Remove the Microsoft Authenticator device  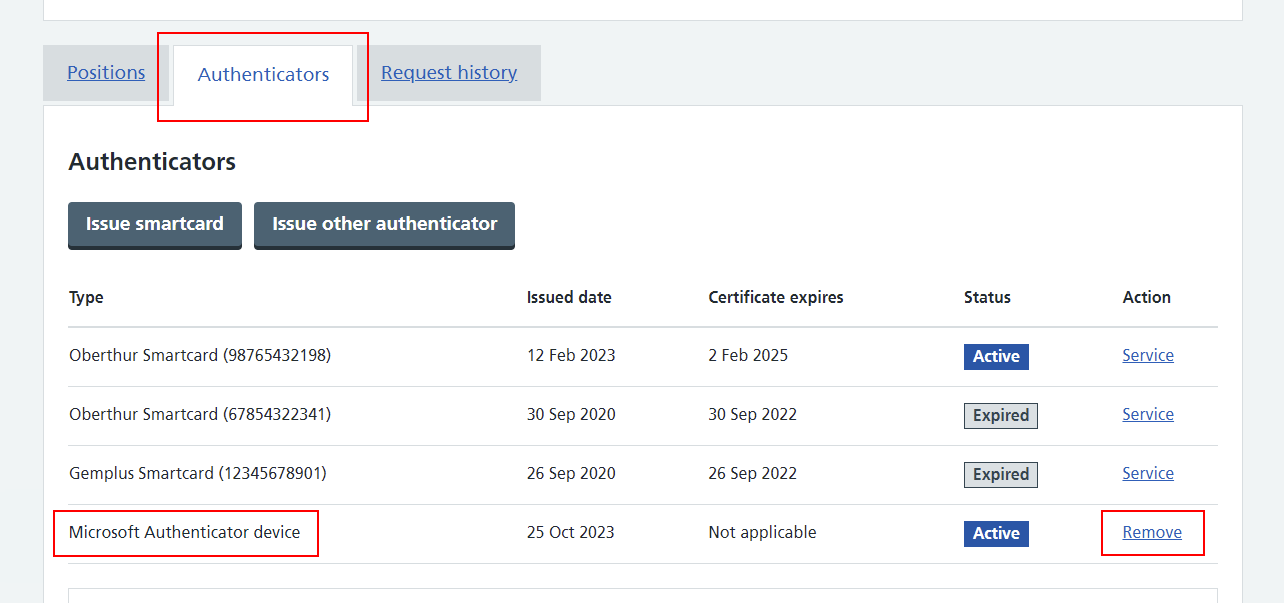pos(1152,533)
